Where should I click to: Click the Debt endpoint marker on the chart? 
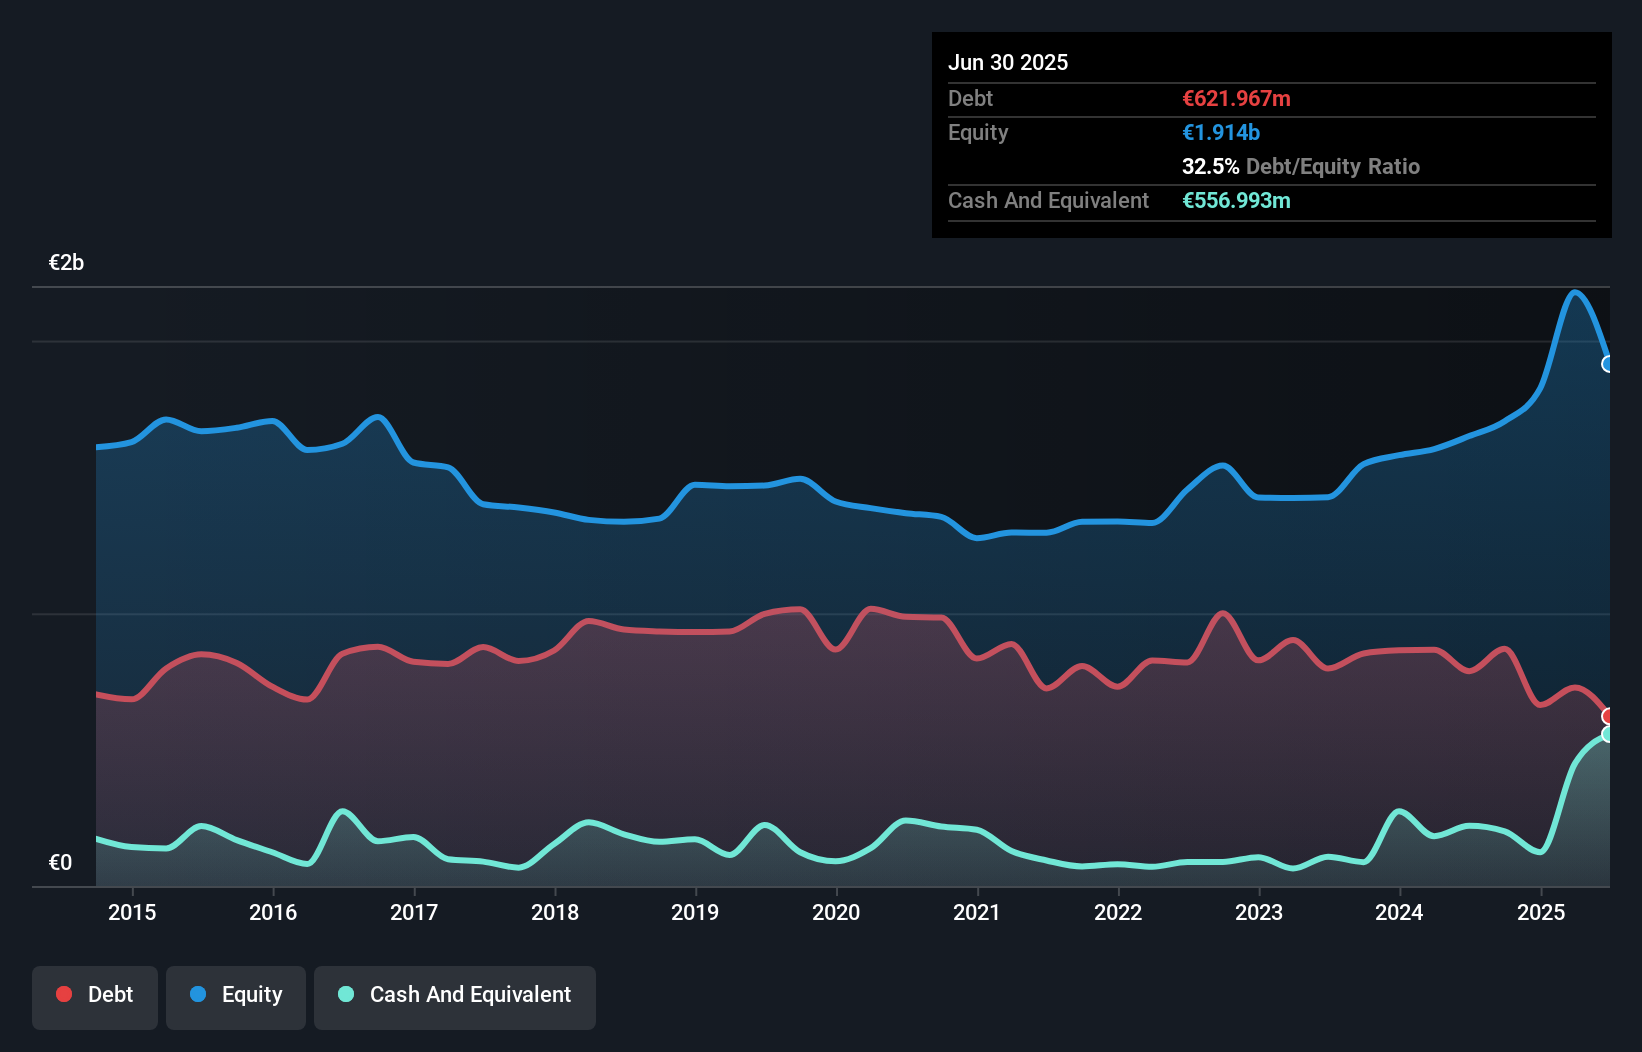[1607, 714]
